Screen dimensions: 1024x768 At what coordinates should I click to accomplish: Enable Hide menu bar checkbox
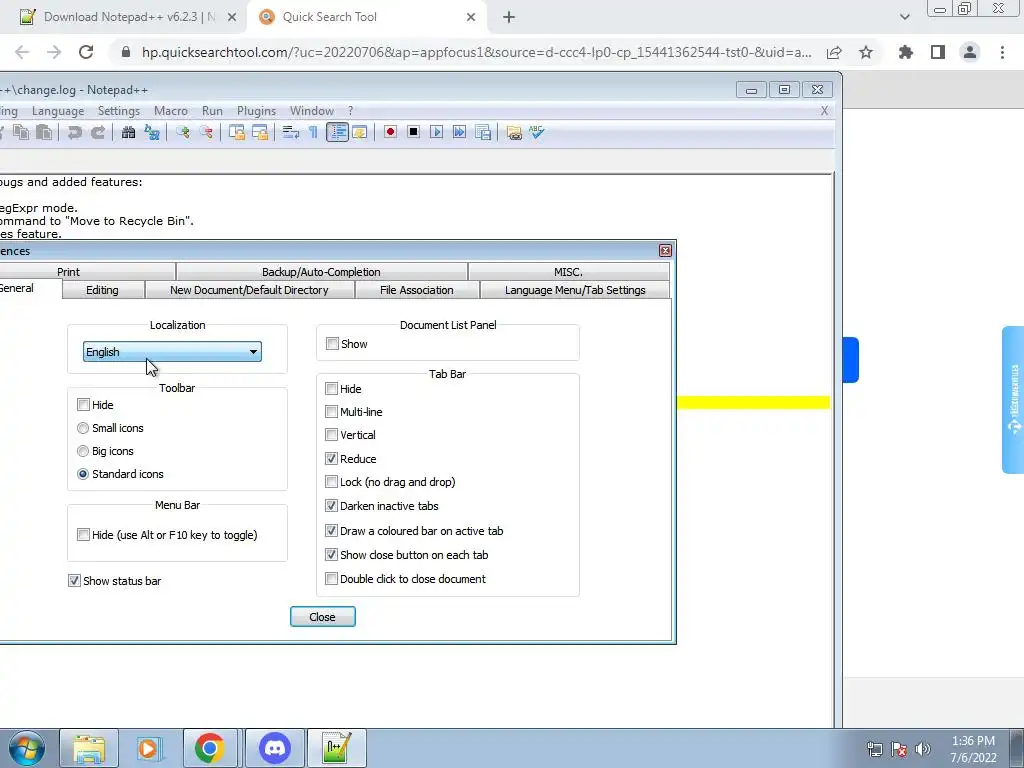click(83, 535)
